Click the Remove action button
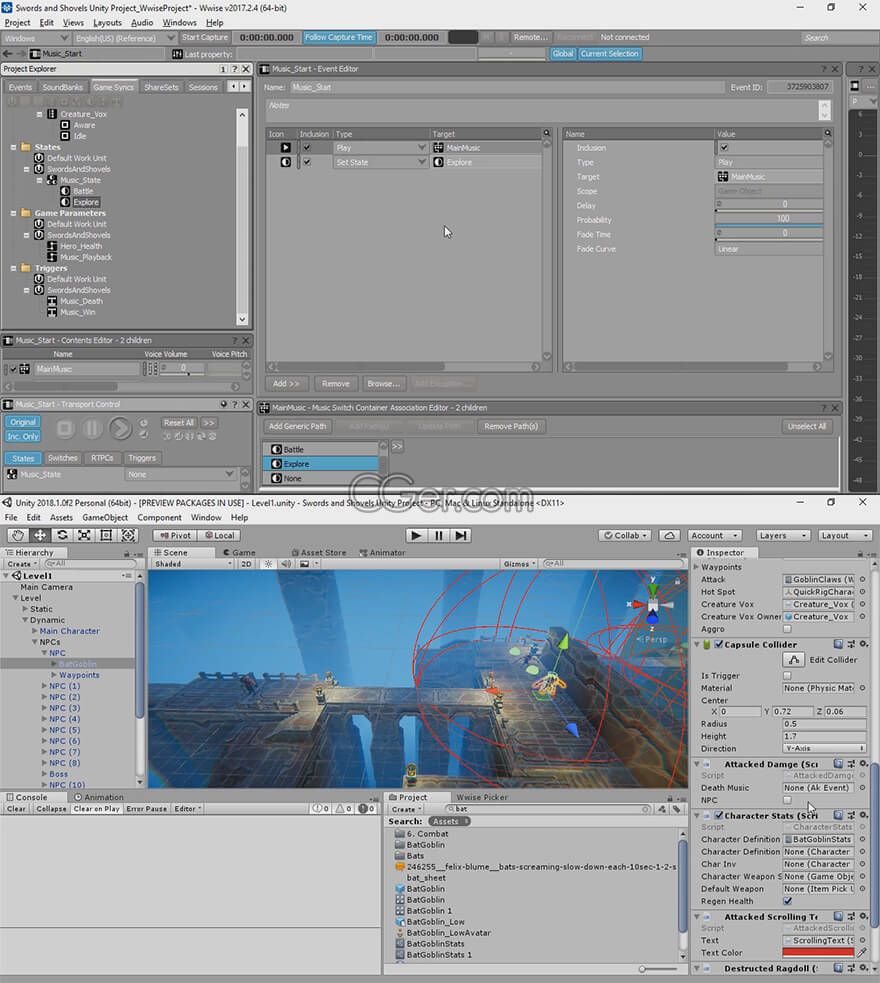 (x=335, y=384)
